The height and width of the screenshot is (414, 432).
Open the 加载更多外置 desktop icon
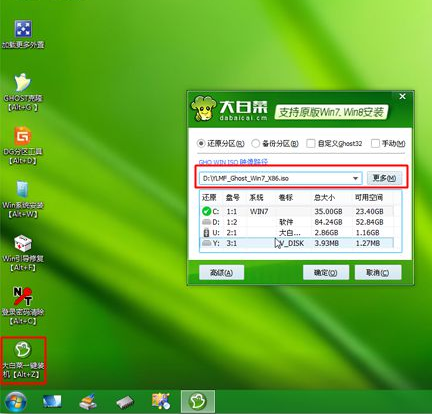[23, 34]
